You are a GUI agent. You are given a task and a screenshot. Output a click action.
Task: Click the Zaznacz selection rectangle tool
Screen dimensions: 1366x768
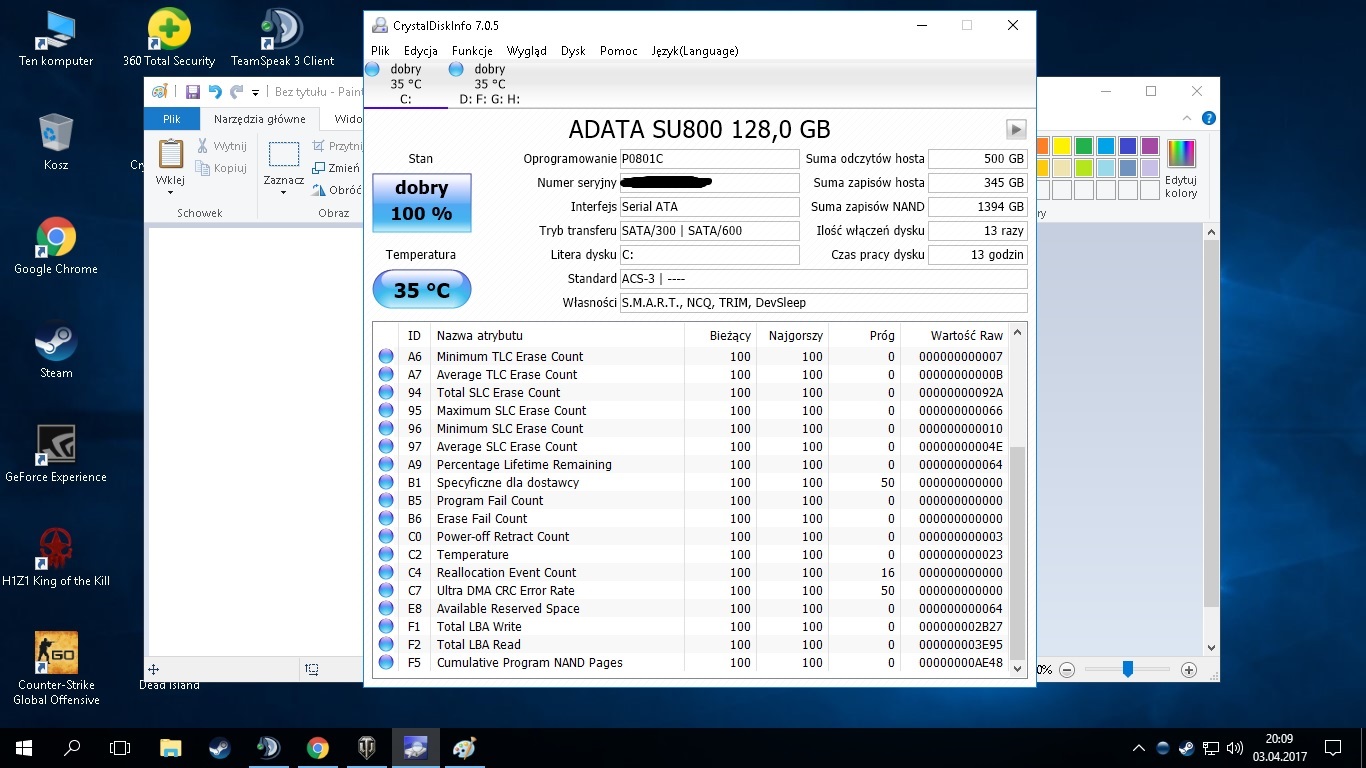(284, 155)
